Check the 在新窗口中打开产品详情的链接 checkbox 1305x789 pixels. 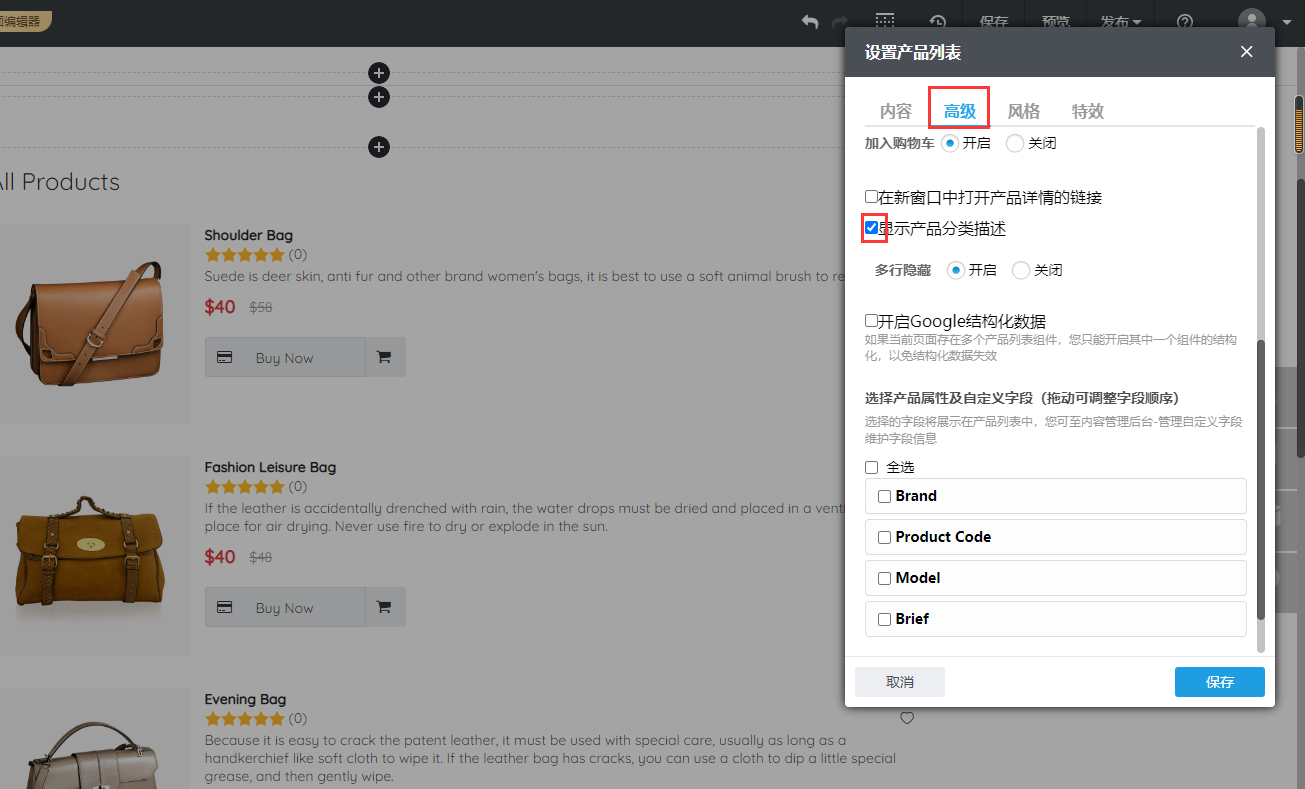coord(872,197)
